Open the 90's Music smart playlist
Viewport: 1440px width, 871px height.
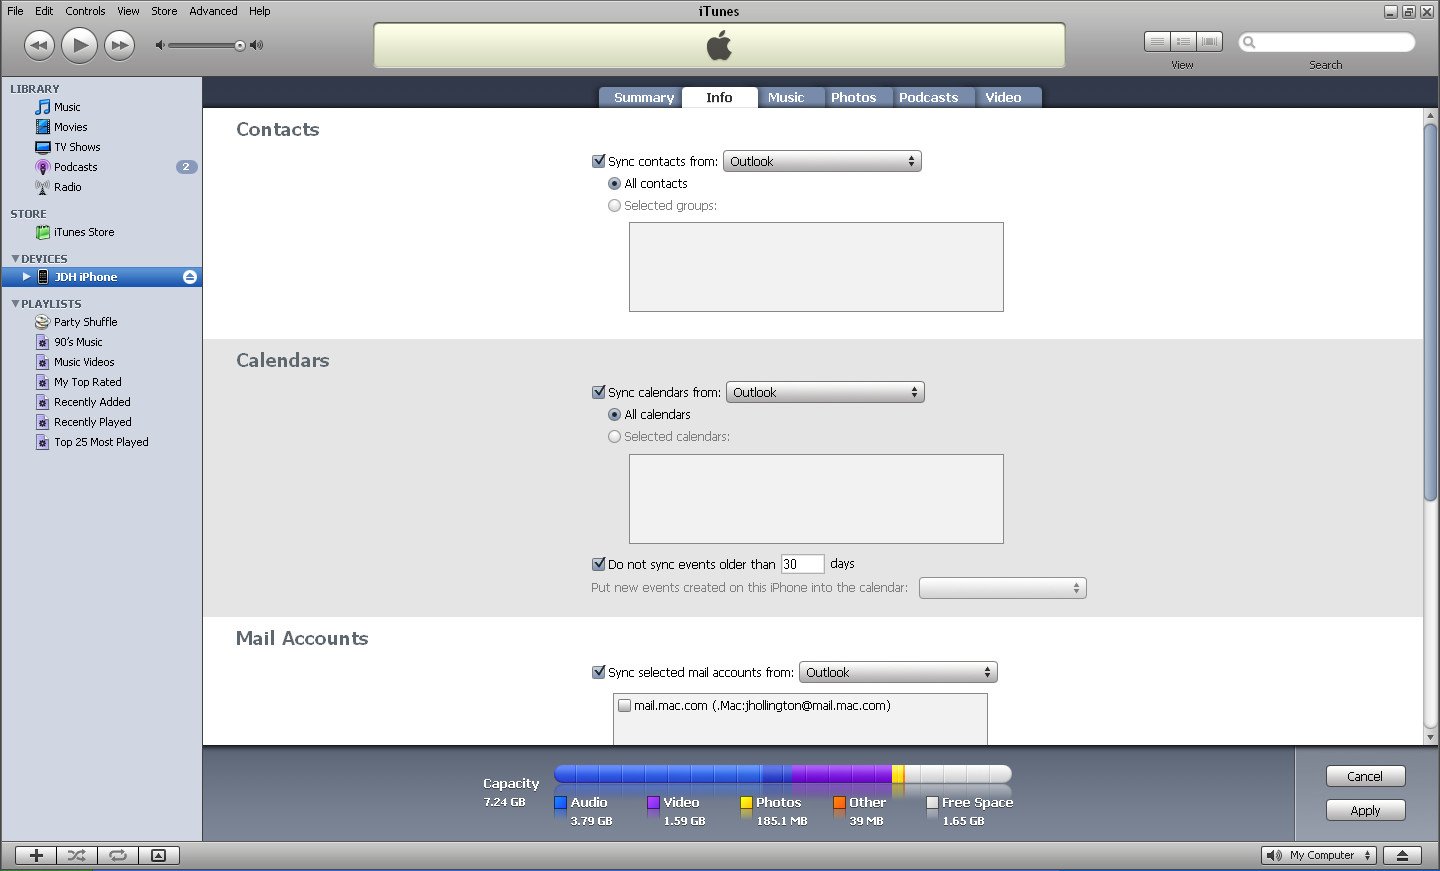(x=78, y=342)
